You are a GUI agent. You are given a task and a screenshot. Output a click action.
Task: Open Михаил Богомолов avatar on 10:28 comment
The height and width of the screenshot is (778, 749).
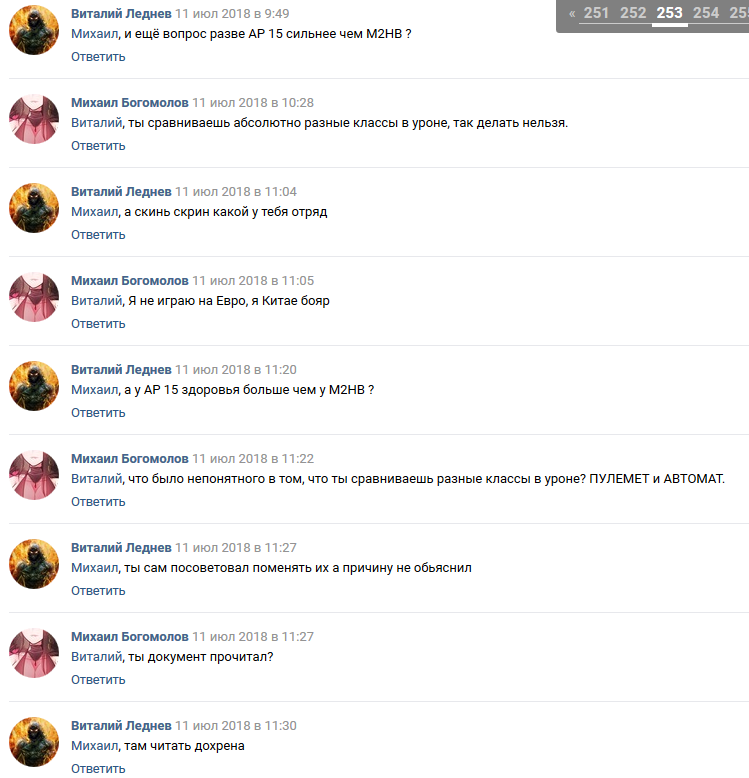34,119
